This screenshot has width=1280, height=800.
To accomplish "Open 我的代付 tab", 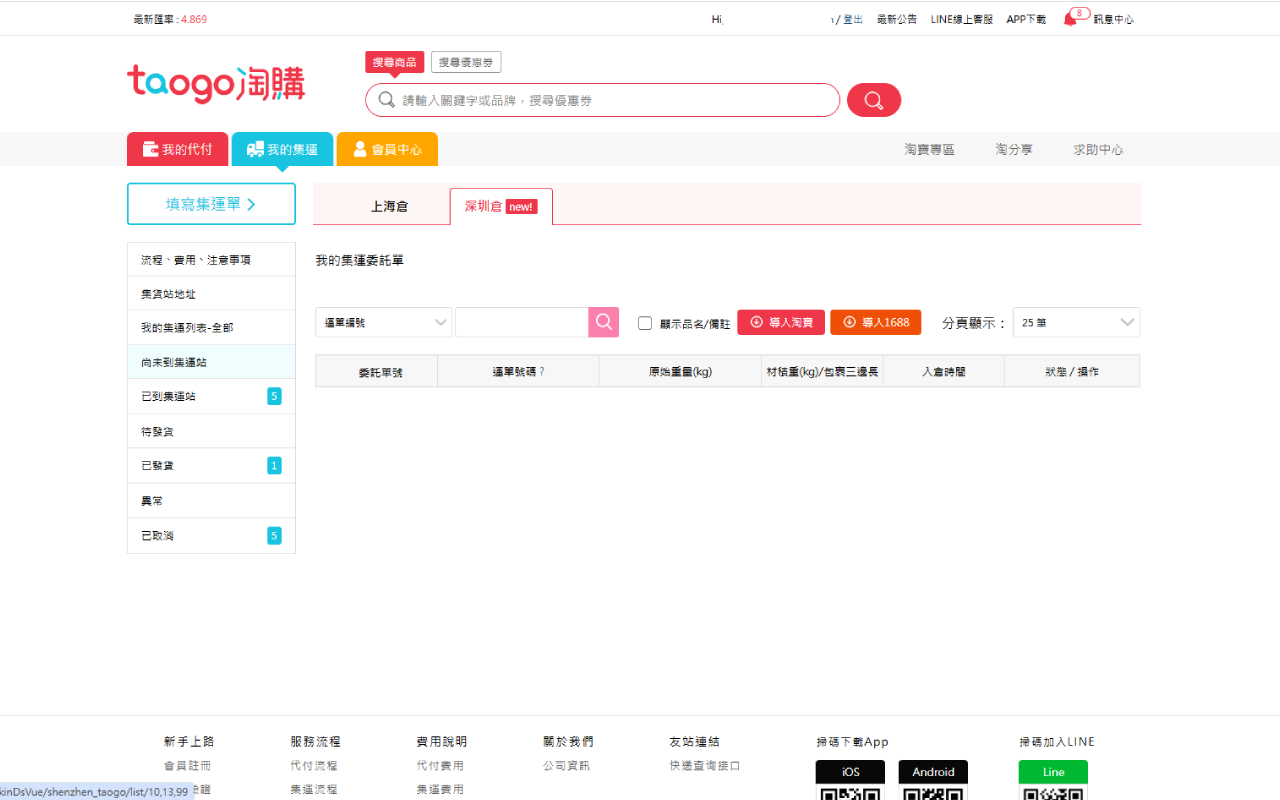I will click(178, 149).
